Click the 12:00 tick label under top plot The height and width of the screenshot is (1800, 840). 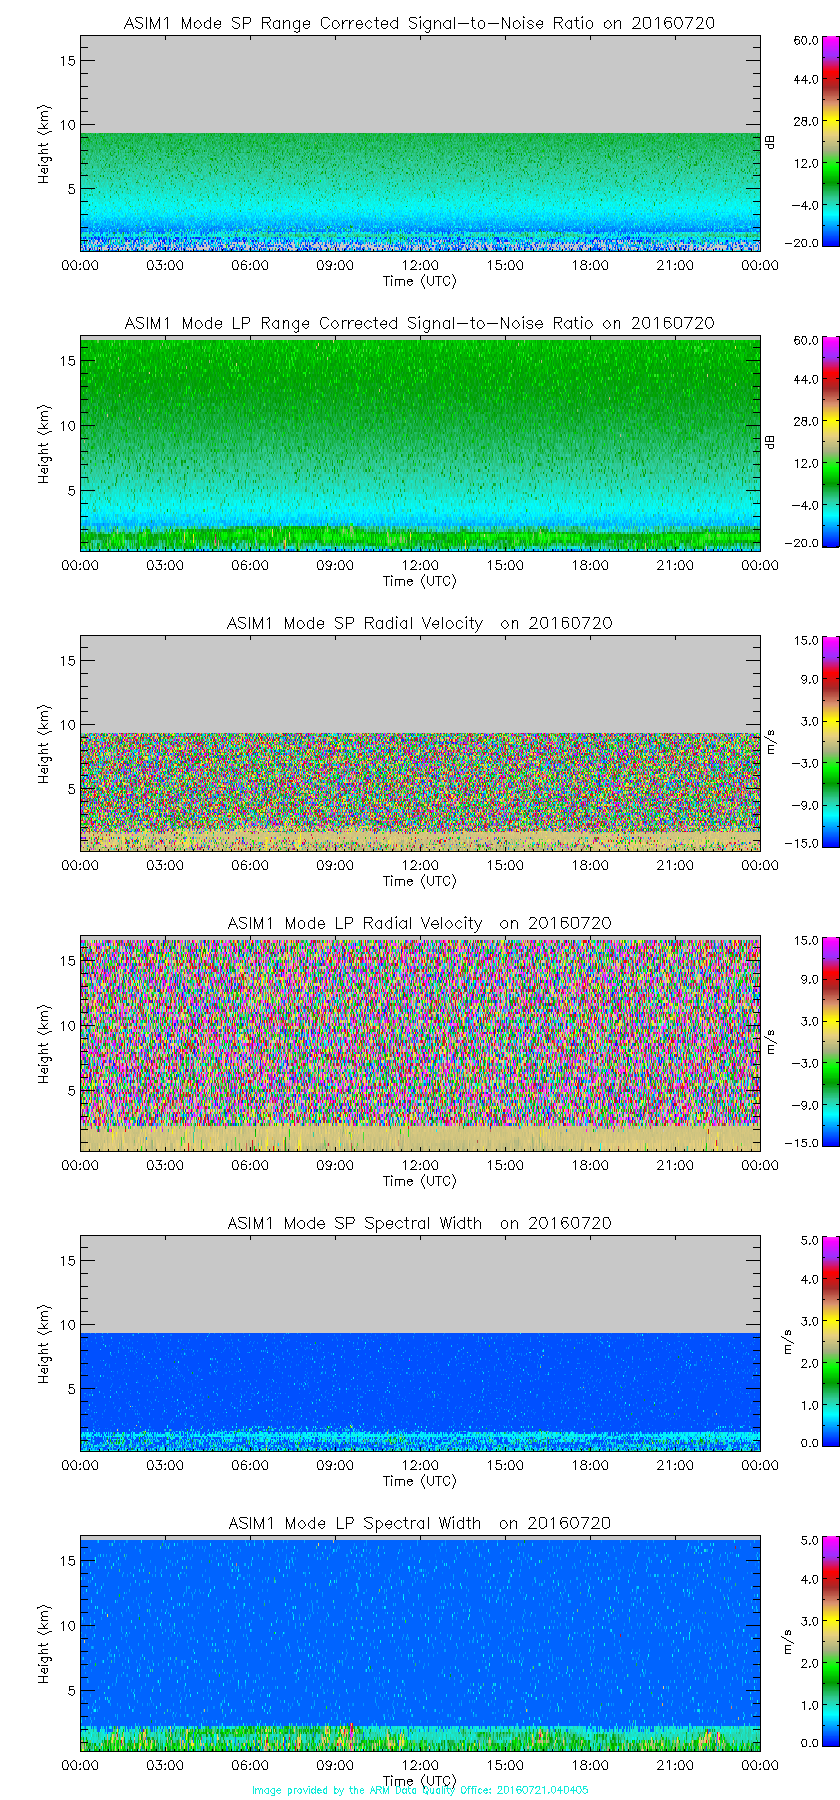coord(420,265)
